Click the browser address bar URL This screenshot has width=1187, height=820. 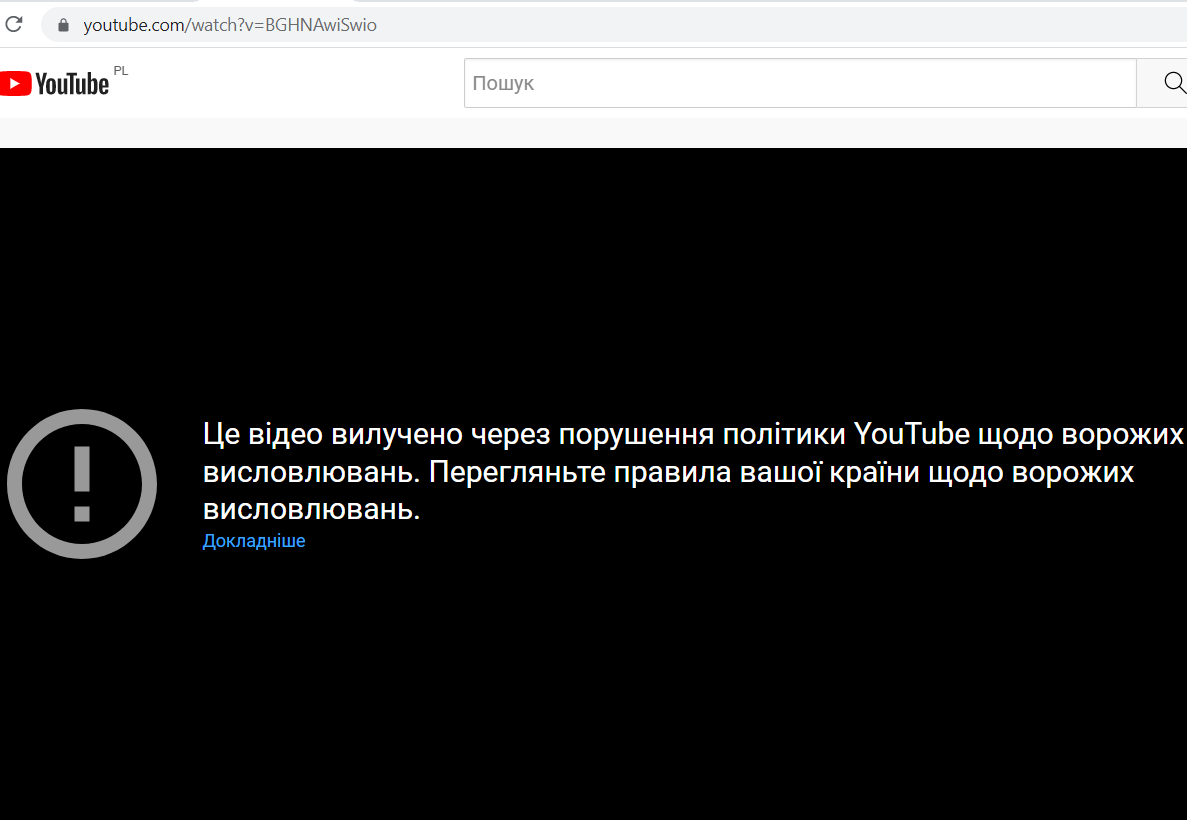[x=600, y=25]
